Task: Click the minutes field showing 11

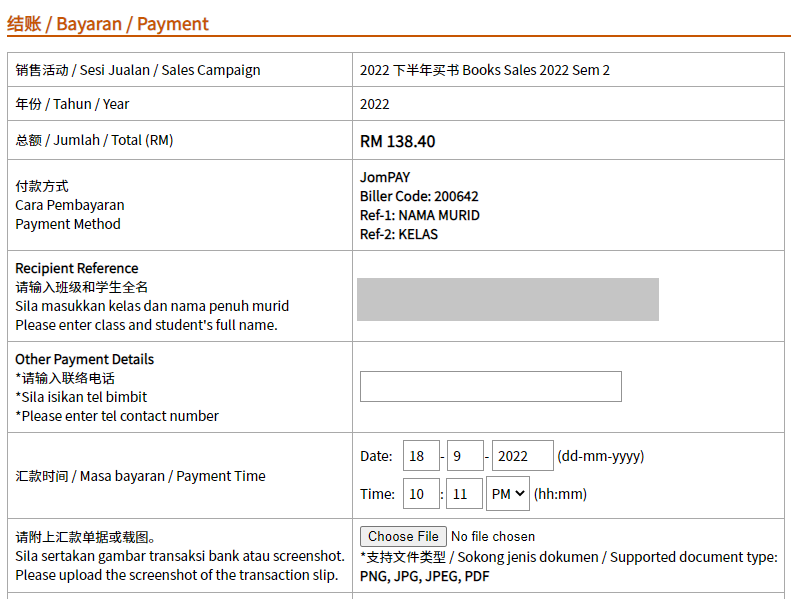Action: pyautogui.click(x=465, y=494)
